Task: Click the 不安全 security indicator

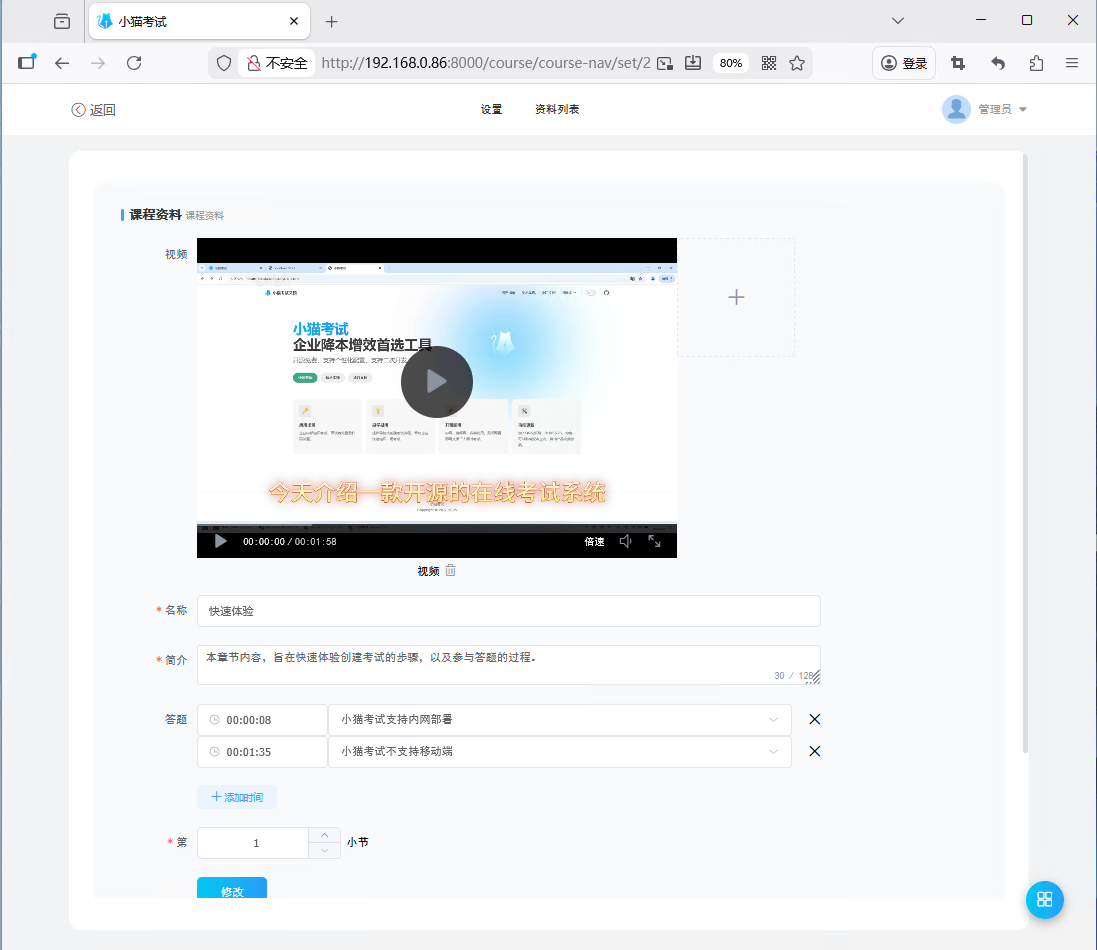Action: pos(277,63)
